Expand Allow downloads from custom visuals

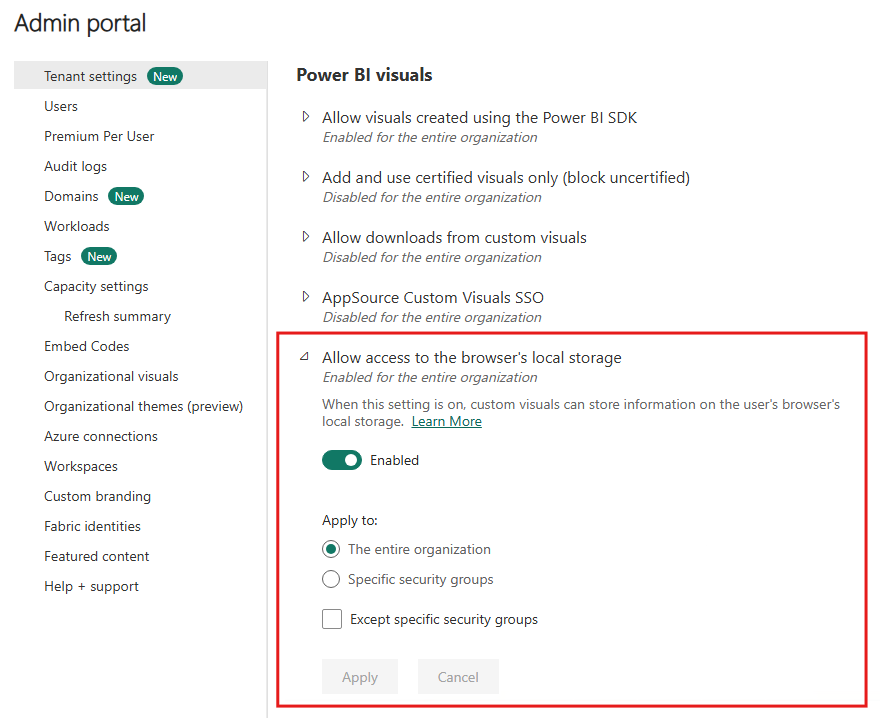click(x=306, y=237)
